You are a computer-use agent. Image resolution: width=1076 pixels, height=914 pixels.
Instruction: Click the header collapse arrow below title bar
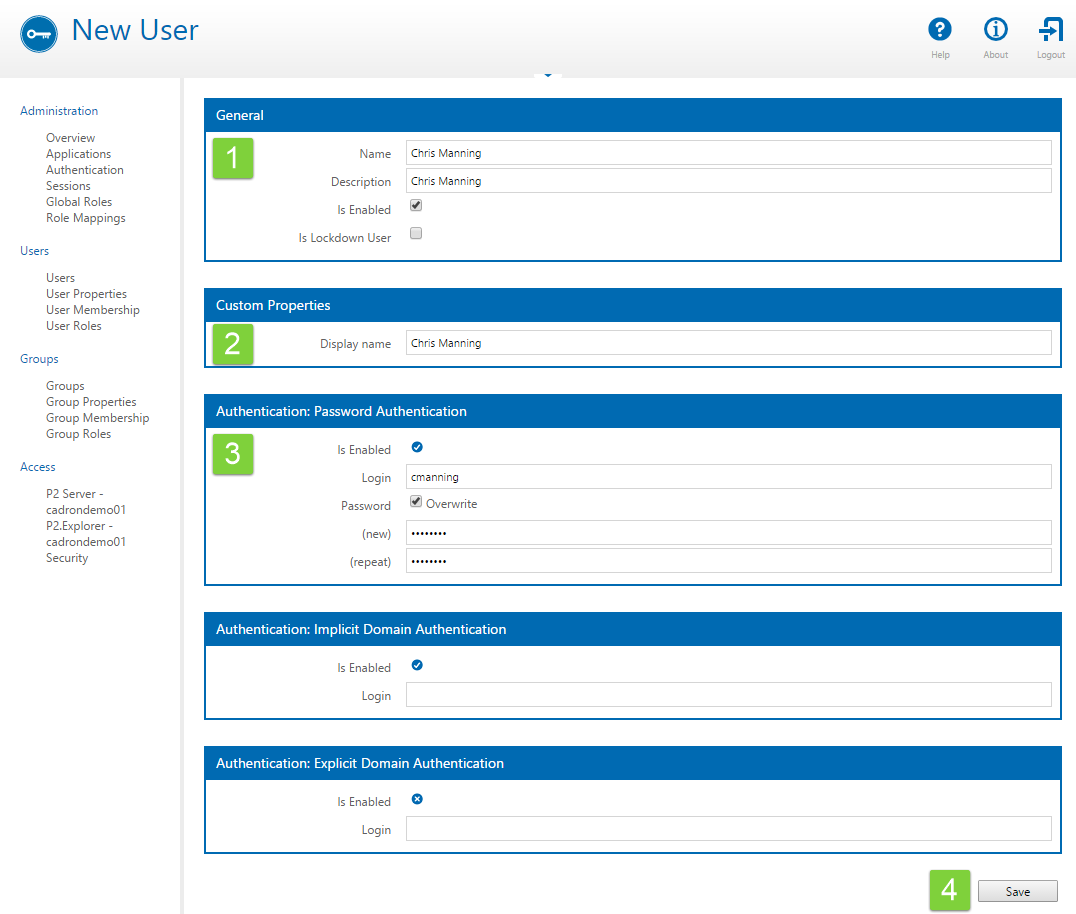[547, 76]
